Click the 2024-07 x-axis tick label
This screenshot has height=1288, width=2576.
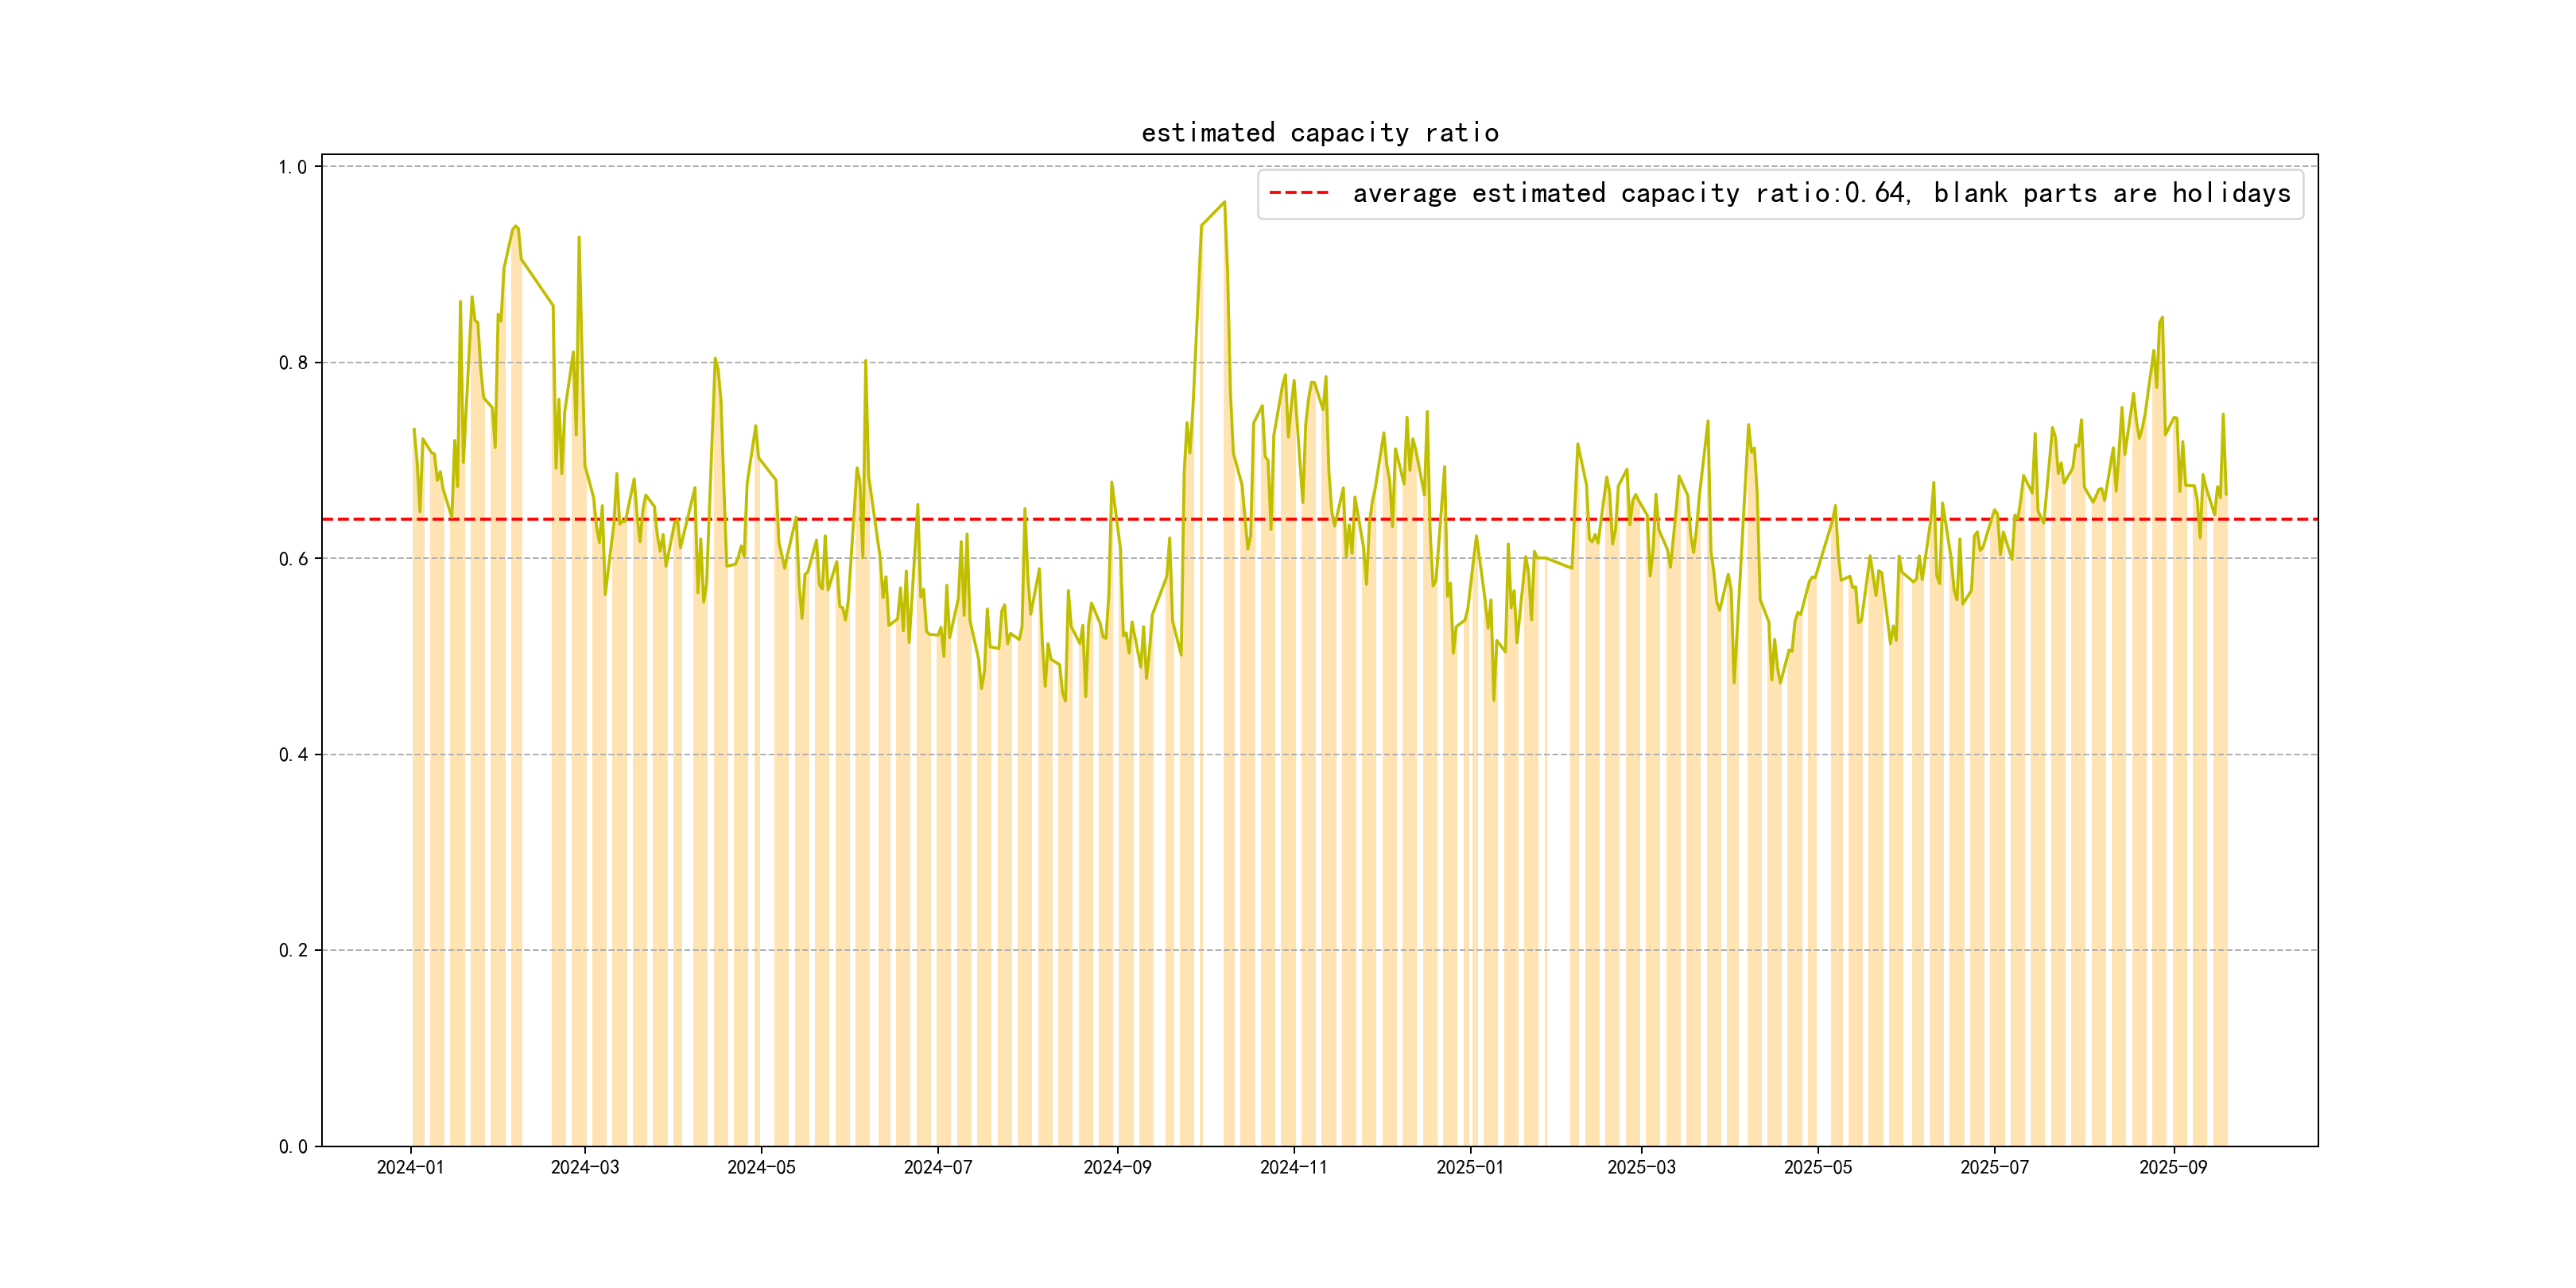tap(938, 1167)
